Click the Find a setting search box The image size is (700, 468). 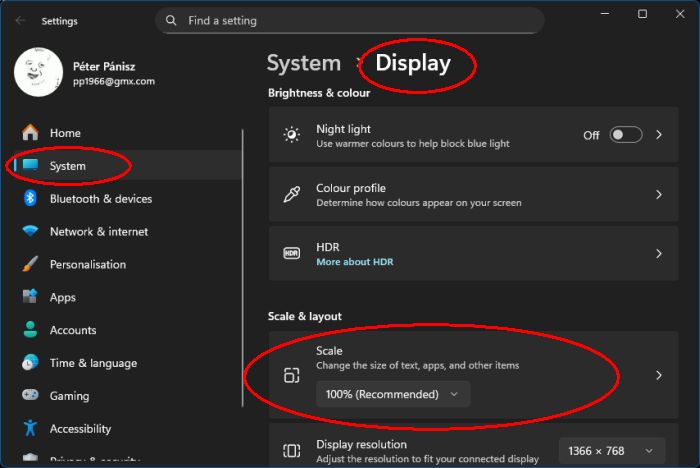(x=350, y=20)
